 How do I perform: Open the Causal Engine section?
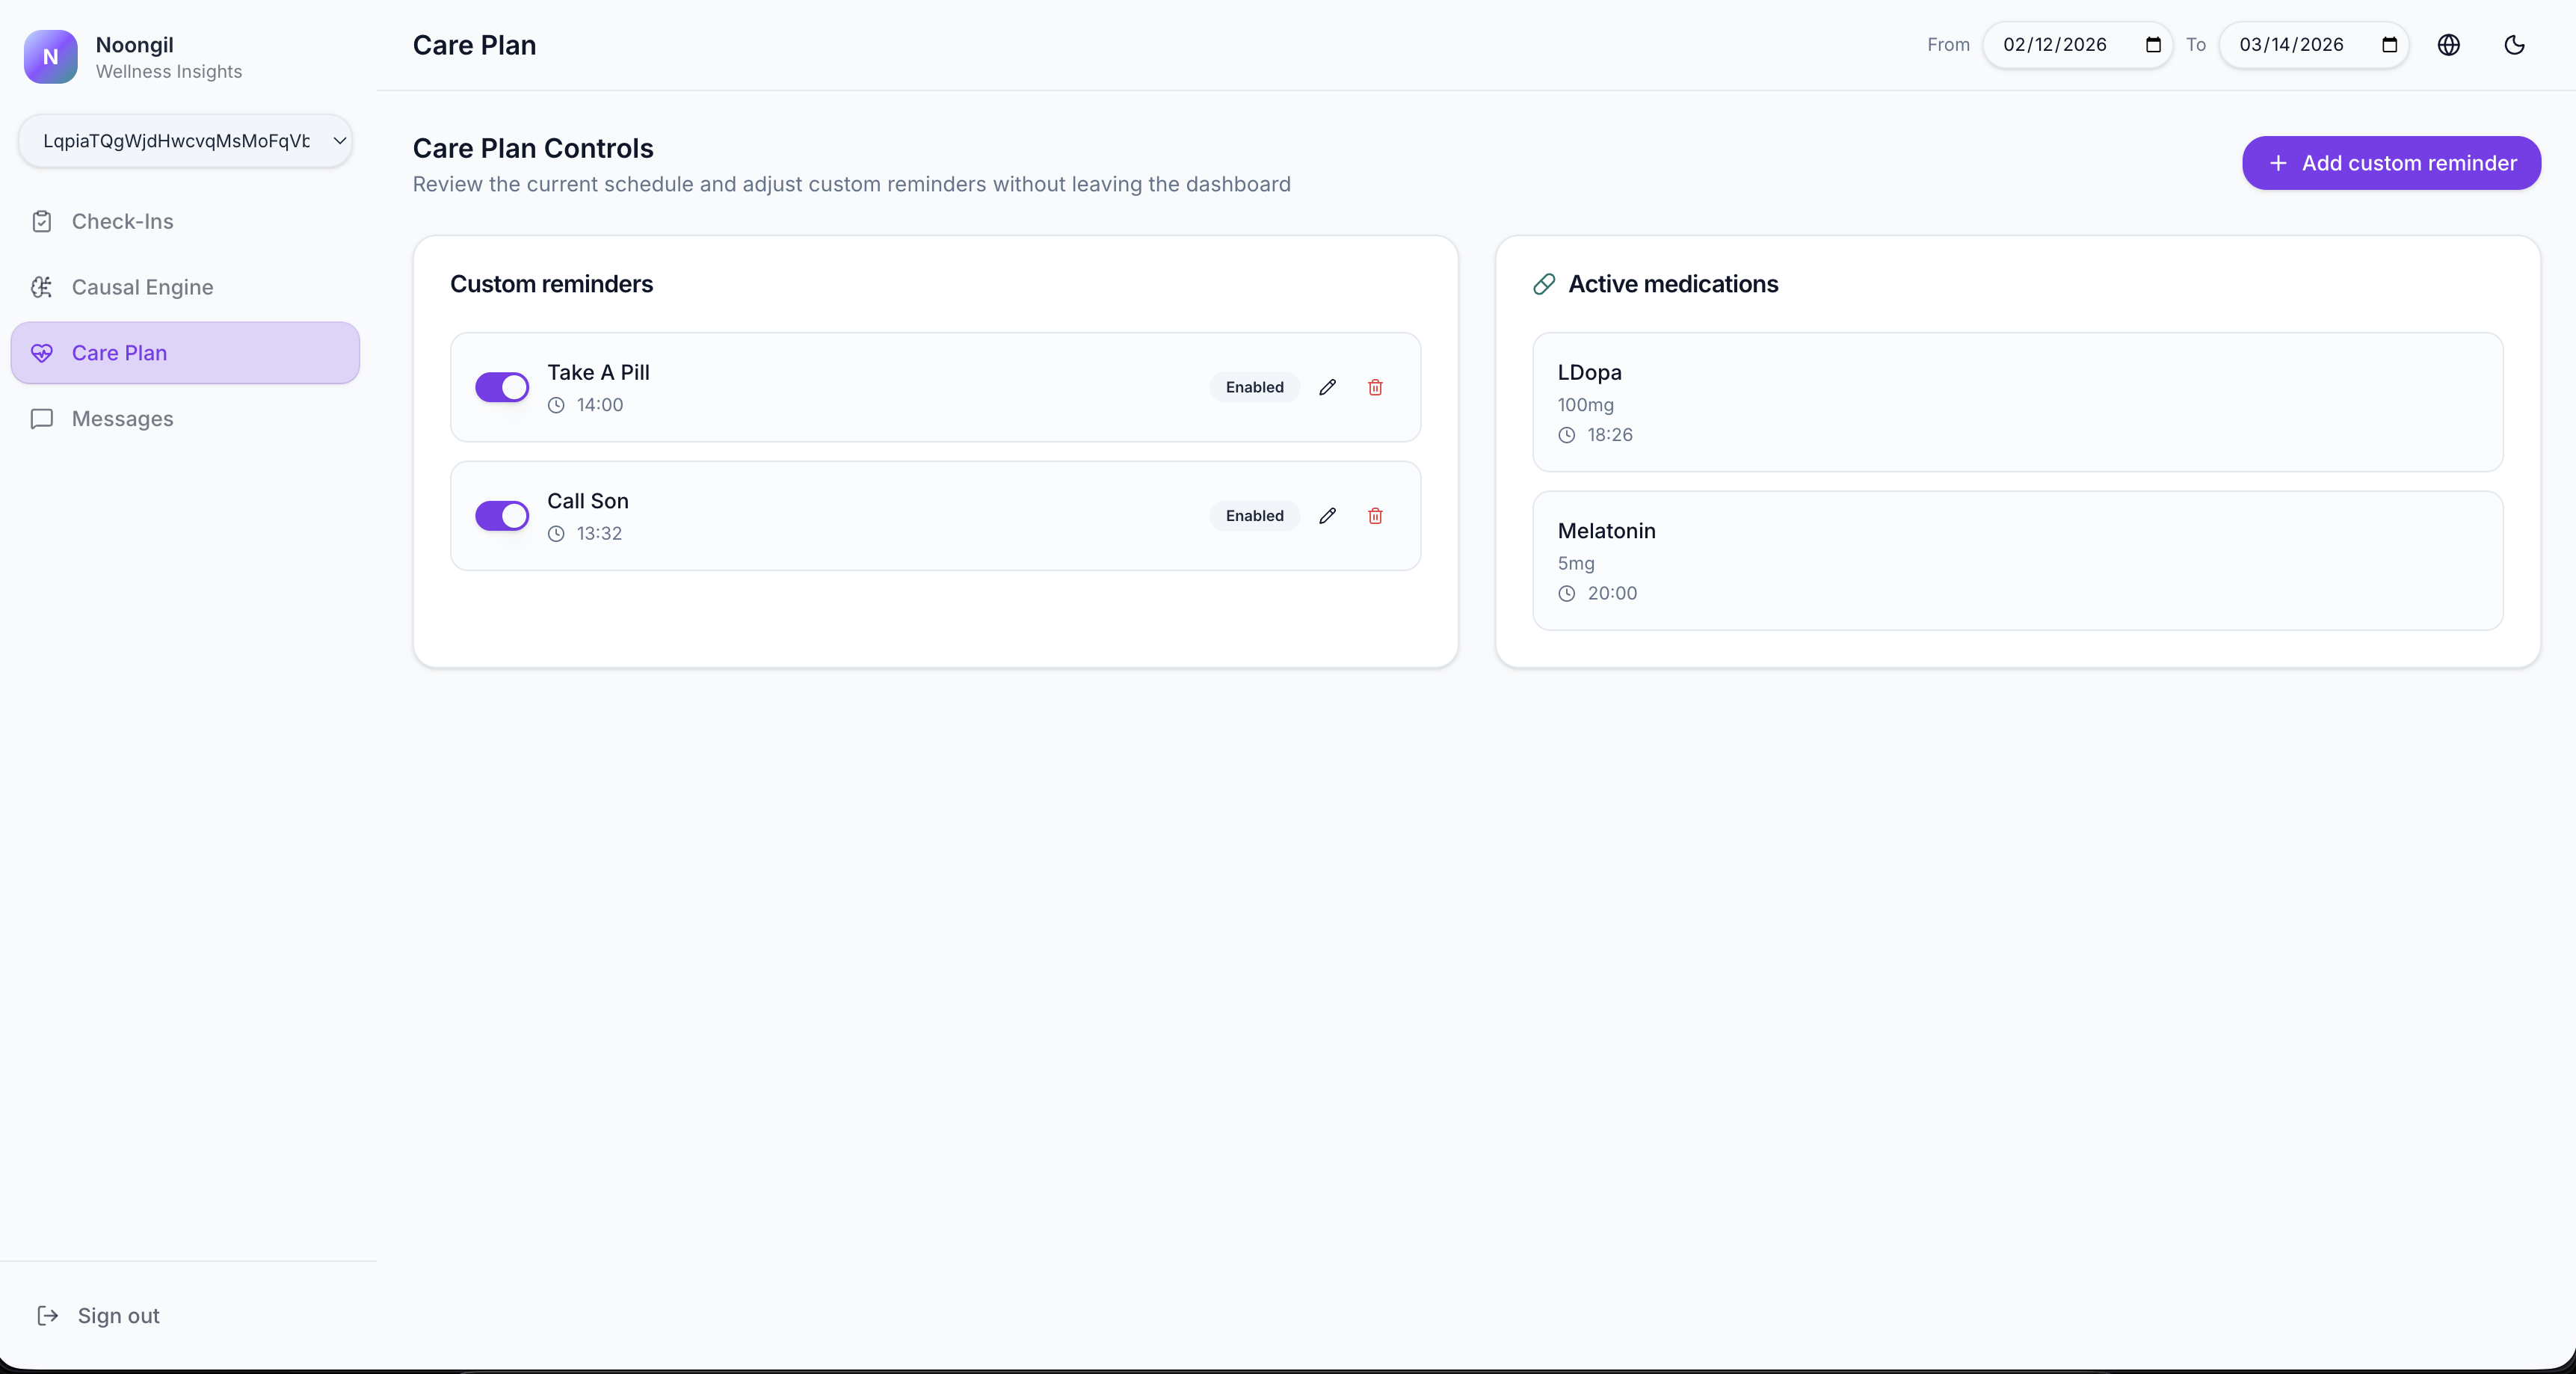142,287
